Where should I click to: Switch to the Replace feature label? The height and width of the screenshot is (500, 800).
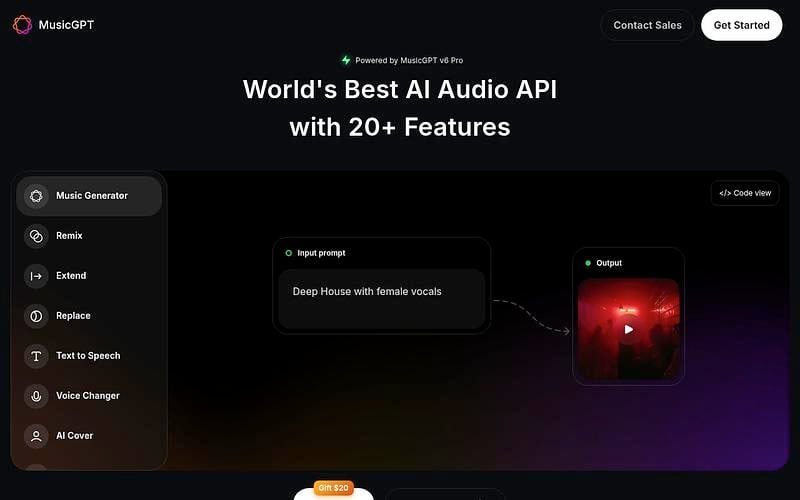[73, 316]
